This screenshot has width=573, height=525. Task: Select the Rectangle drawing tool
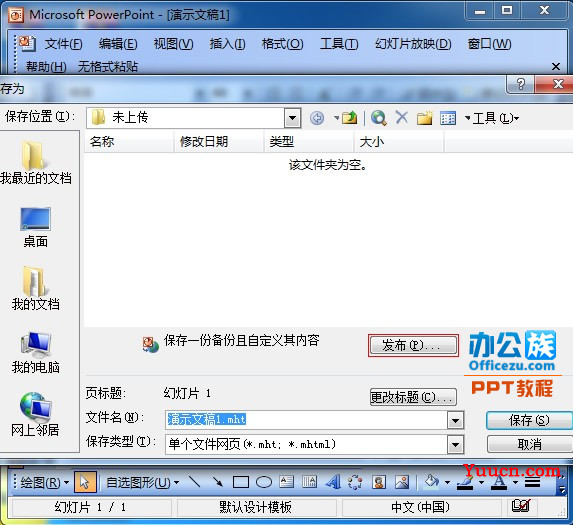(x=241, y=482)
